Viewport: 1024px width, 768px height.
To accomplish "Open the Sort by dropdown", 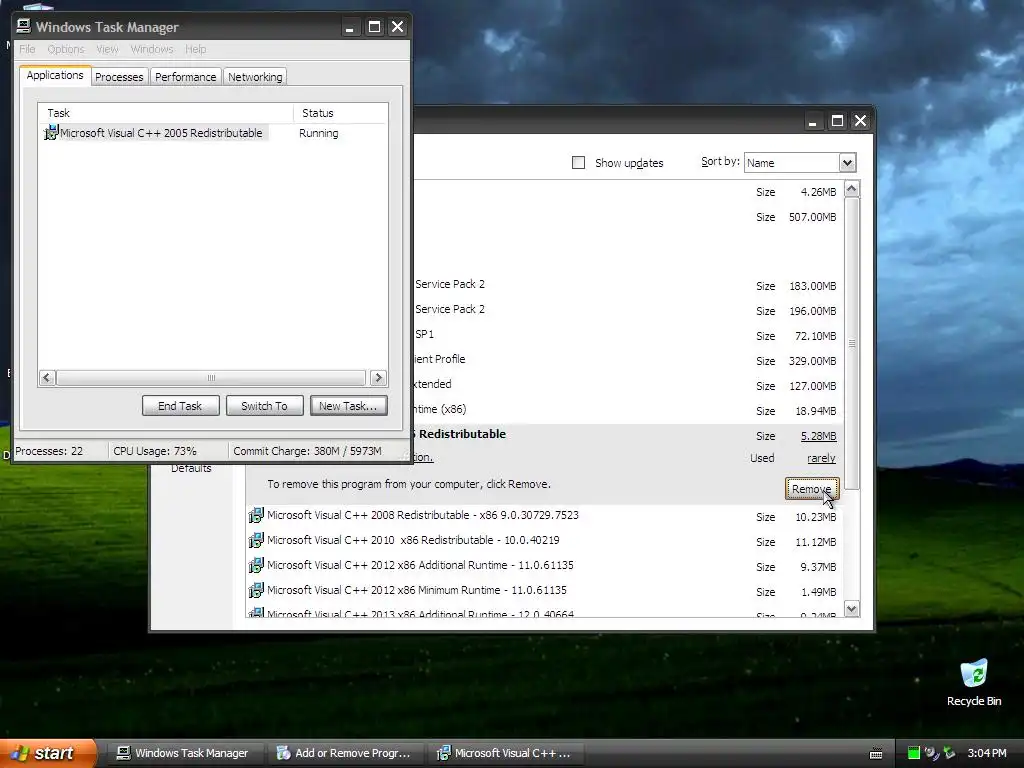I will pos(847,163).
